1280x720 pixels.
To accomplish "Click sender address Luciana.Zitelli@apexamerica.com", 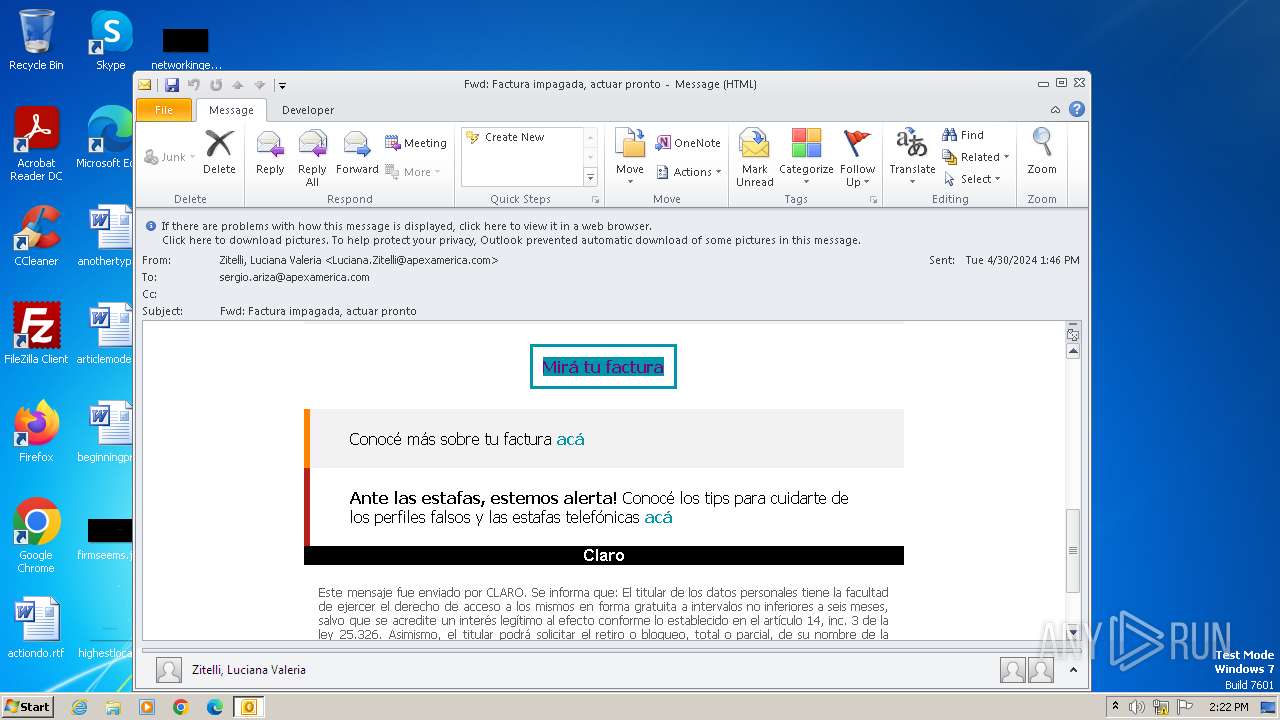I will point(412,260).
